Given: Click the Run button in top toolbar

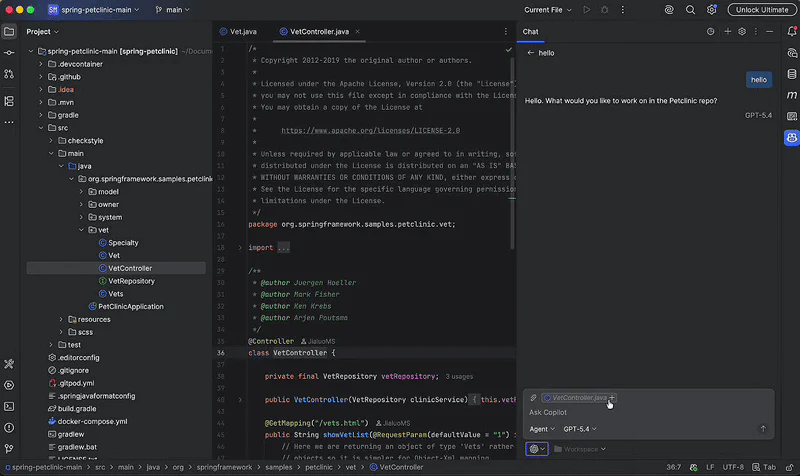Looking at the screenshot, I should pos(587,10).
